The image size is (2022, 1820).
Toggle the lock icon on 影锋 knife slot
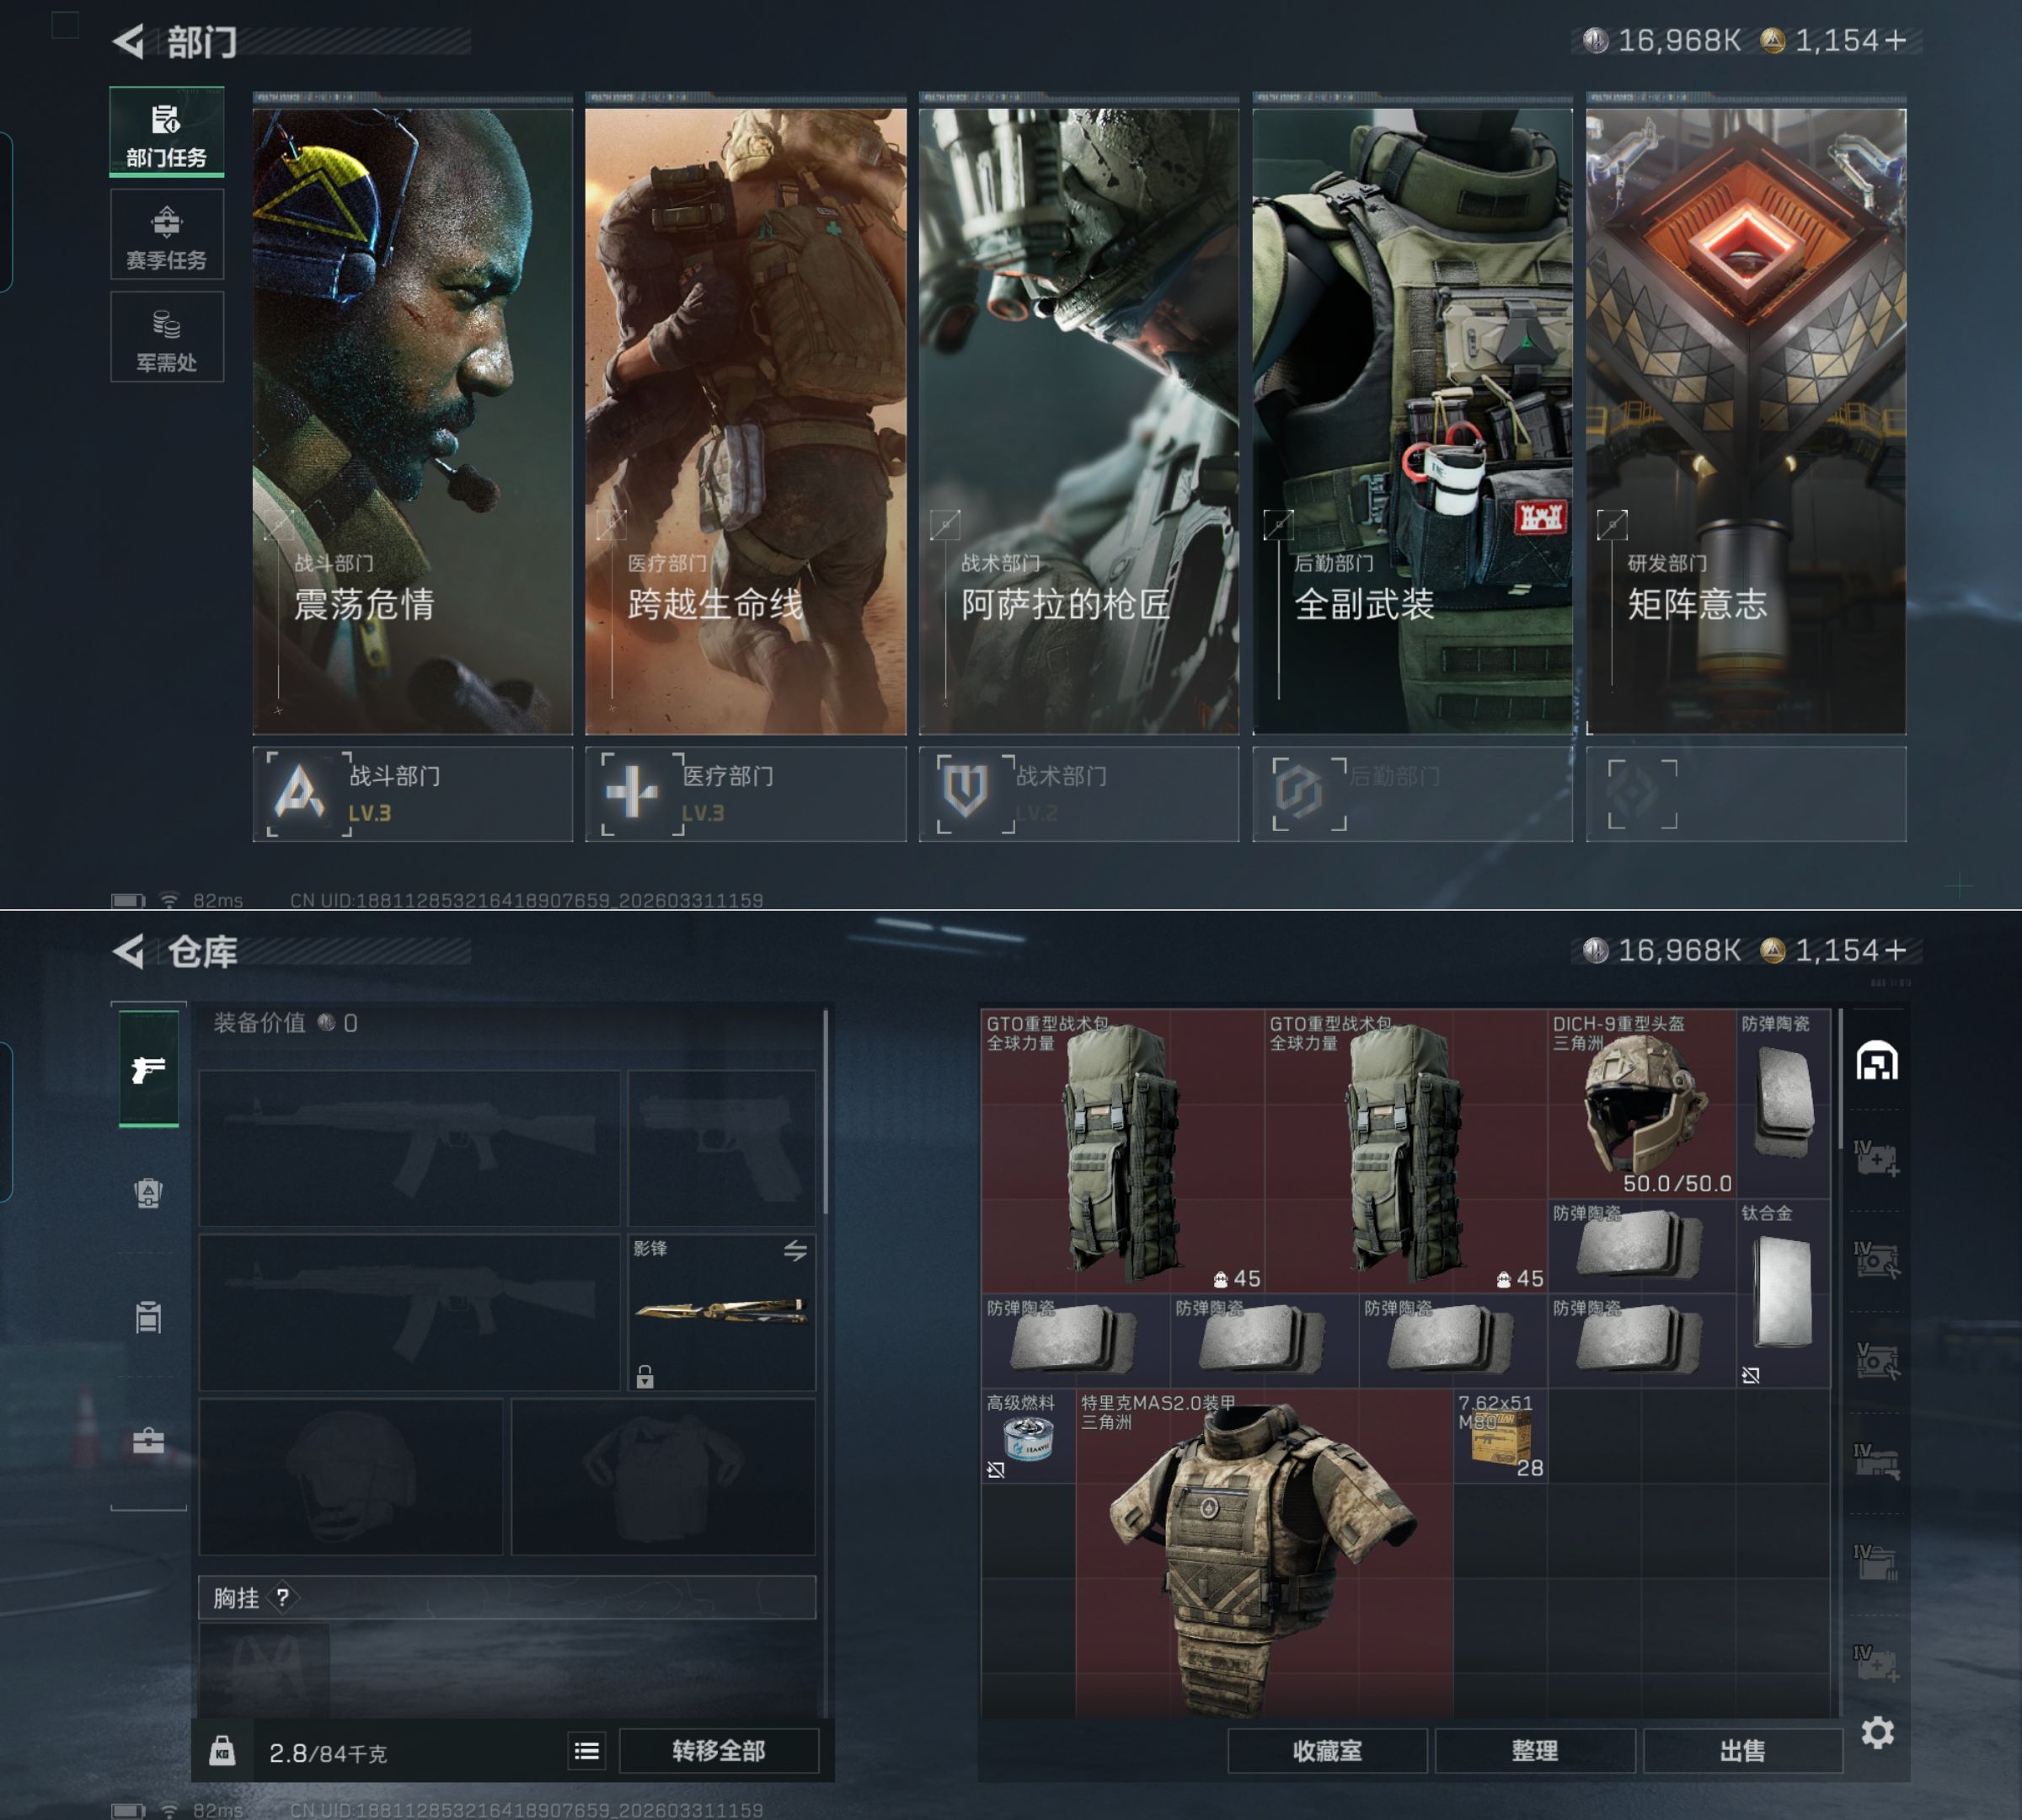645,1377
